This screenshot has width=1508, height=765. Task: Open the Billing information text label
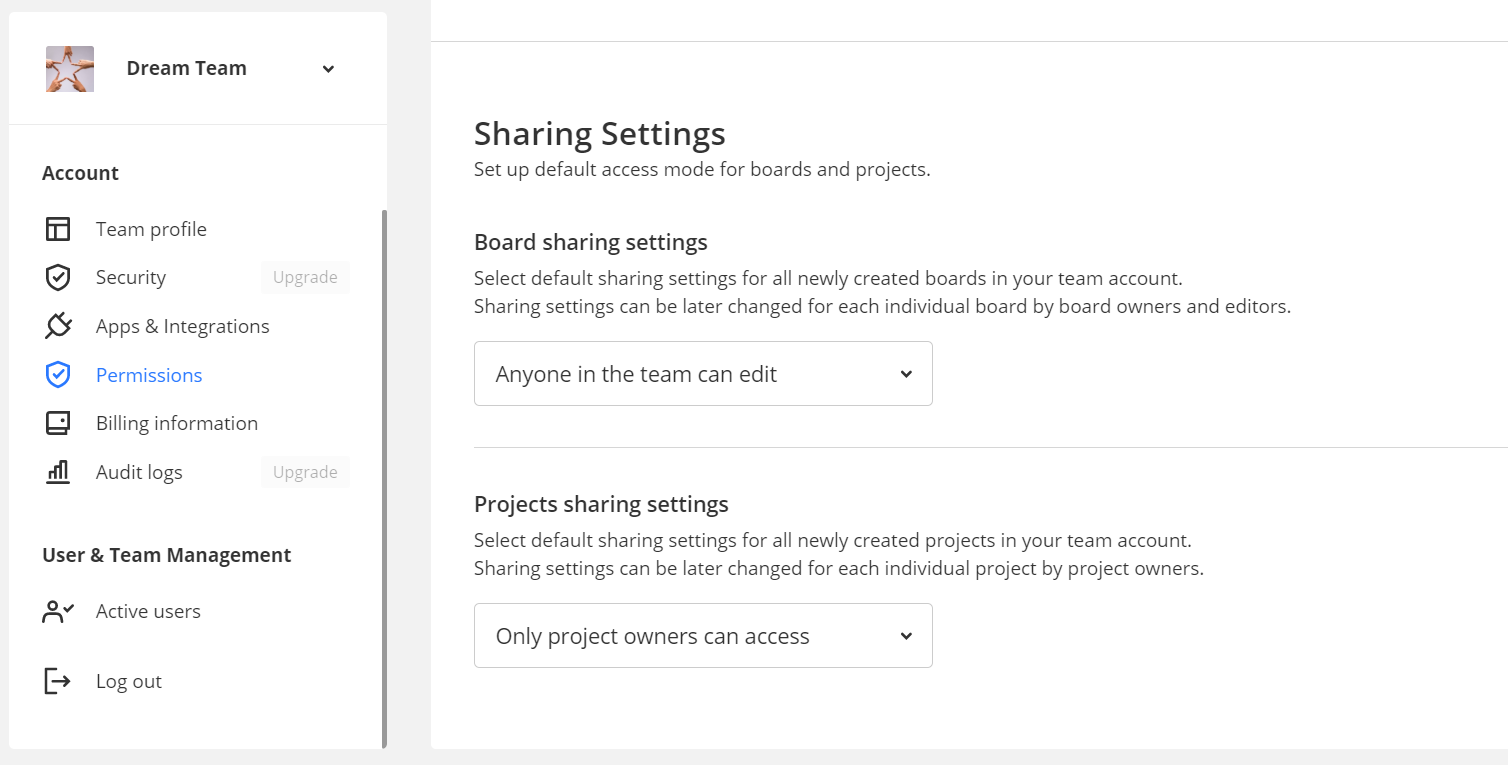pyautogui.click(x=177, y=423)
